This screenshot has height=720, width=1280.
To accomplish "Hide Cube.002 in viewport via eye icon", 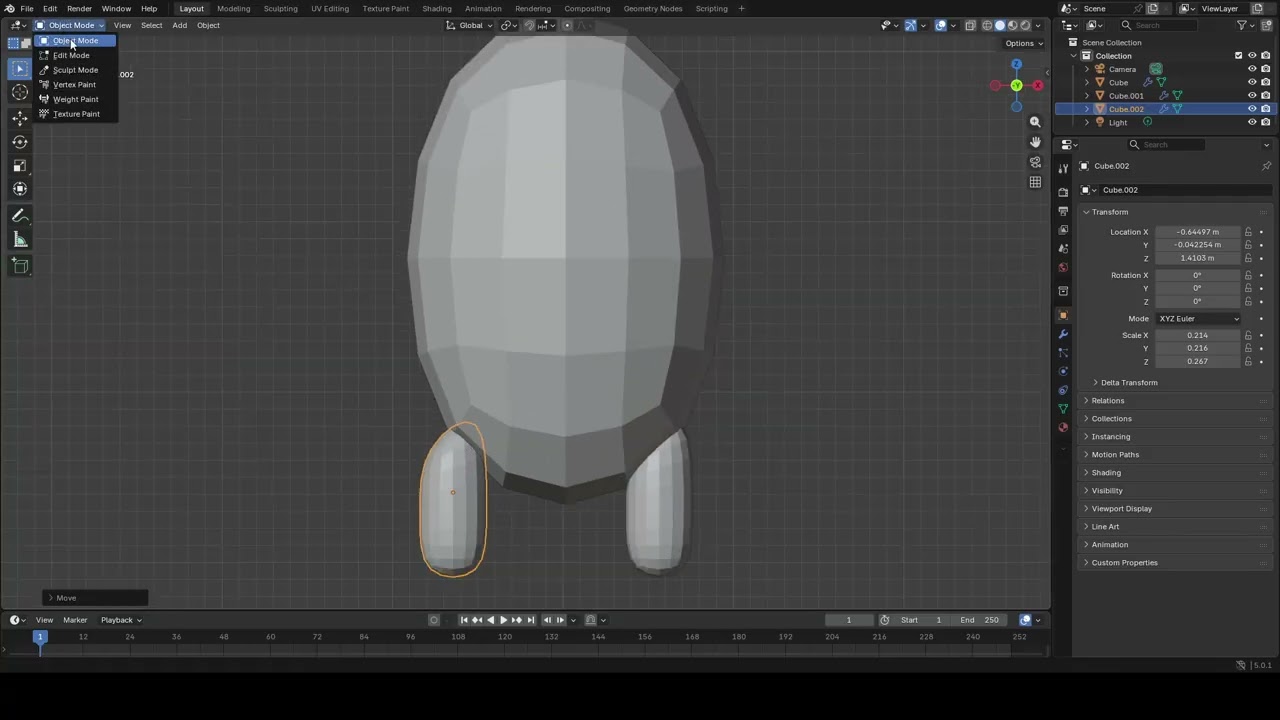I will (1252, 109).
